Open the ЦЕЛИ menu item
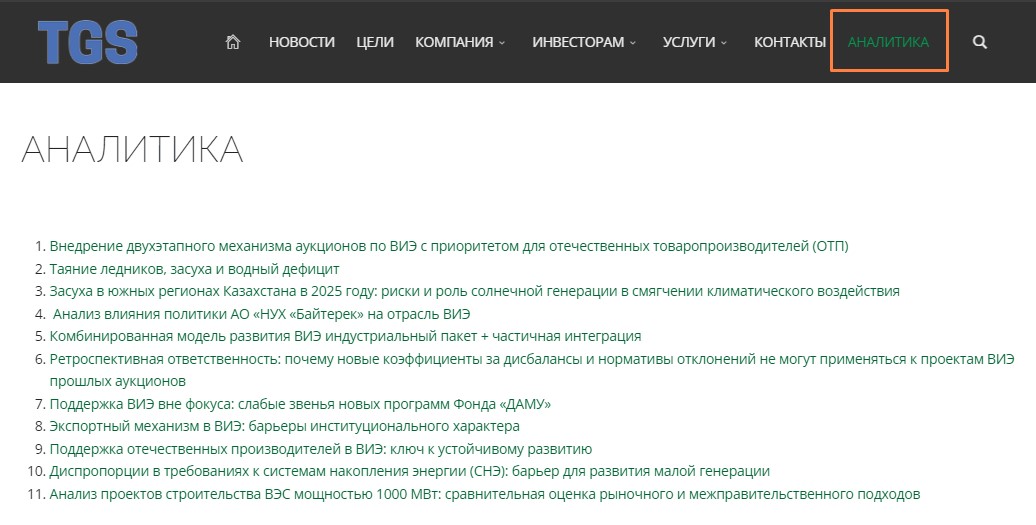Viewport: 1036px width, 525px height. coord(375,42)
